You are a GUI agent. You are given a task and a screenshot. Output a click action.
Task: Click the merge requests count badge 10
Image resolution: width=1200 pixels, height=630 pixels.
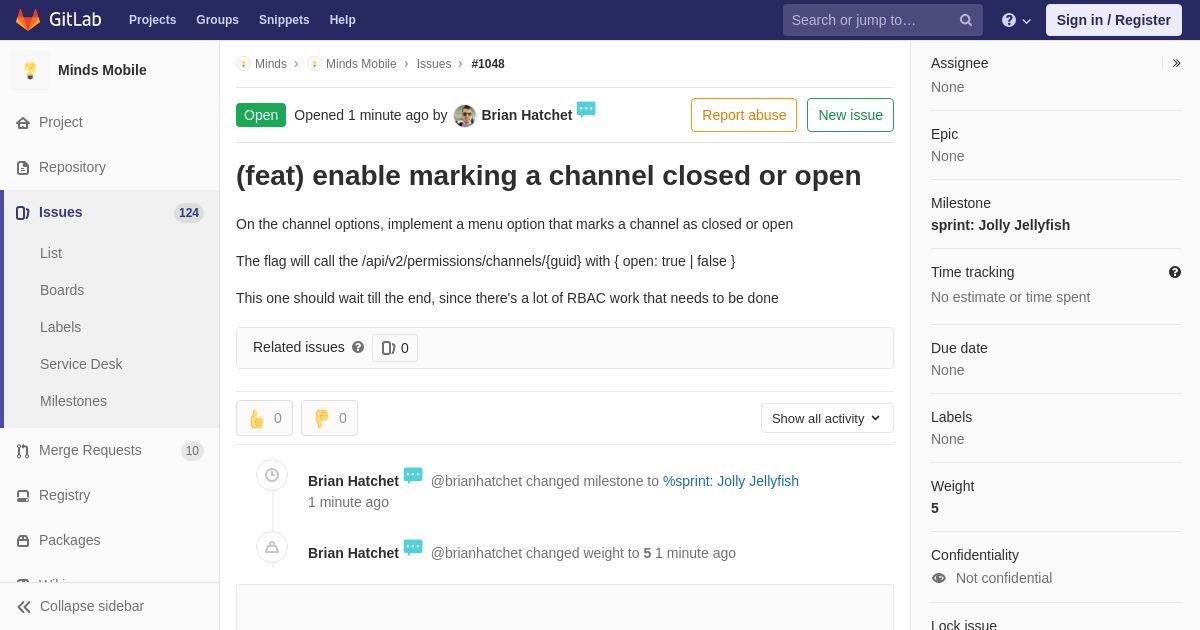[x=192, y=451]
